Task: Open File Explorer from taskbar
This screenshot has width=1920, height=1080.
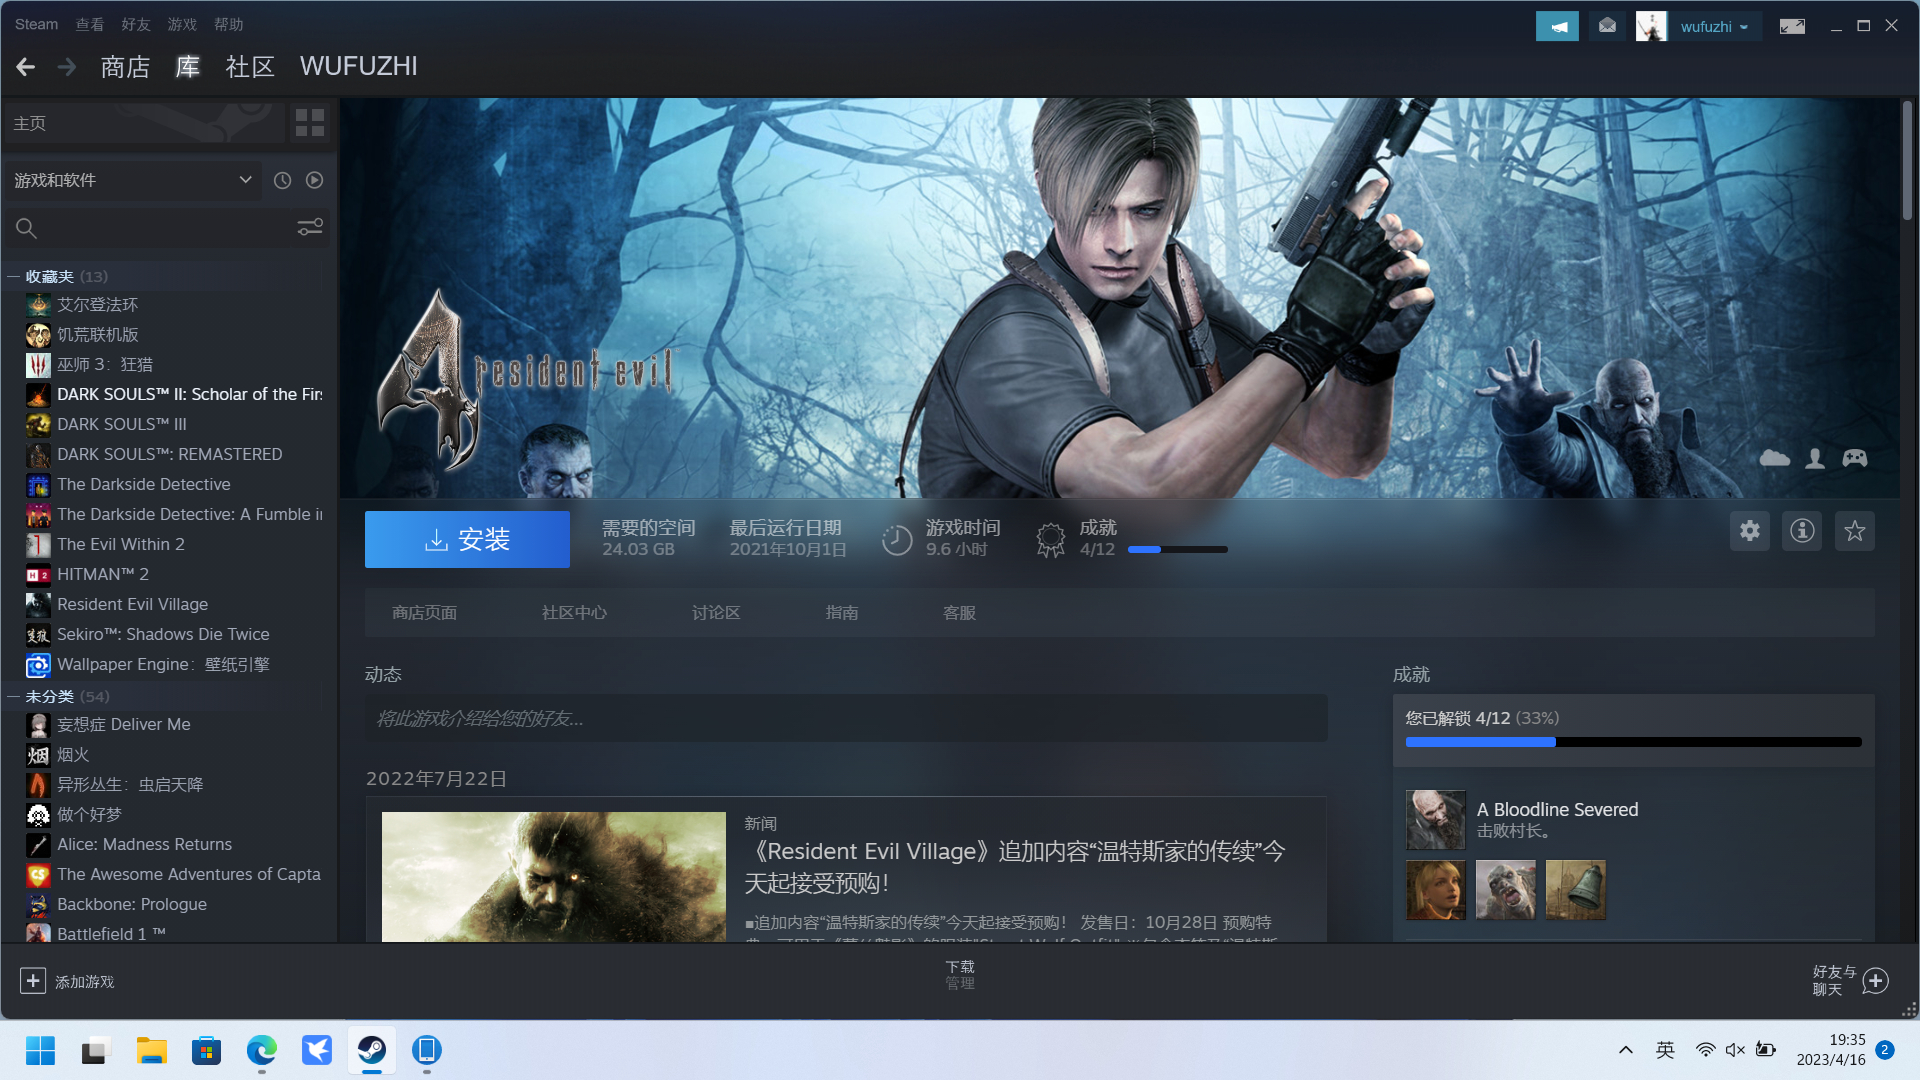Action: click(x=152, y=1050)
